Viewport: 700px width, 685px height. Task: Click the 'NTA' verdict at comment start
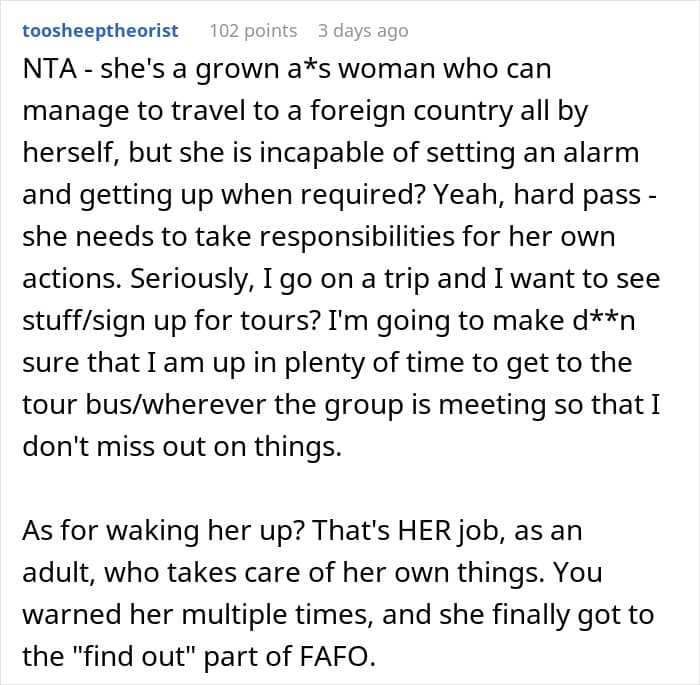point(49,69)
